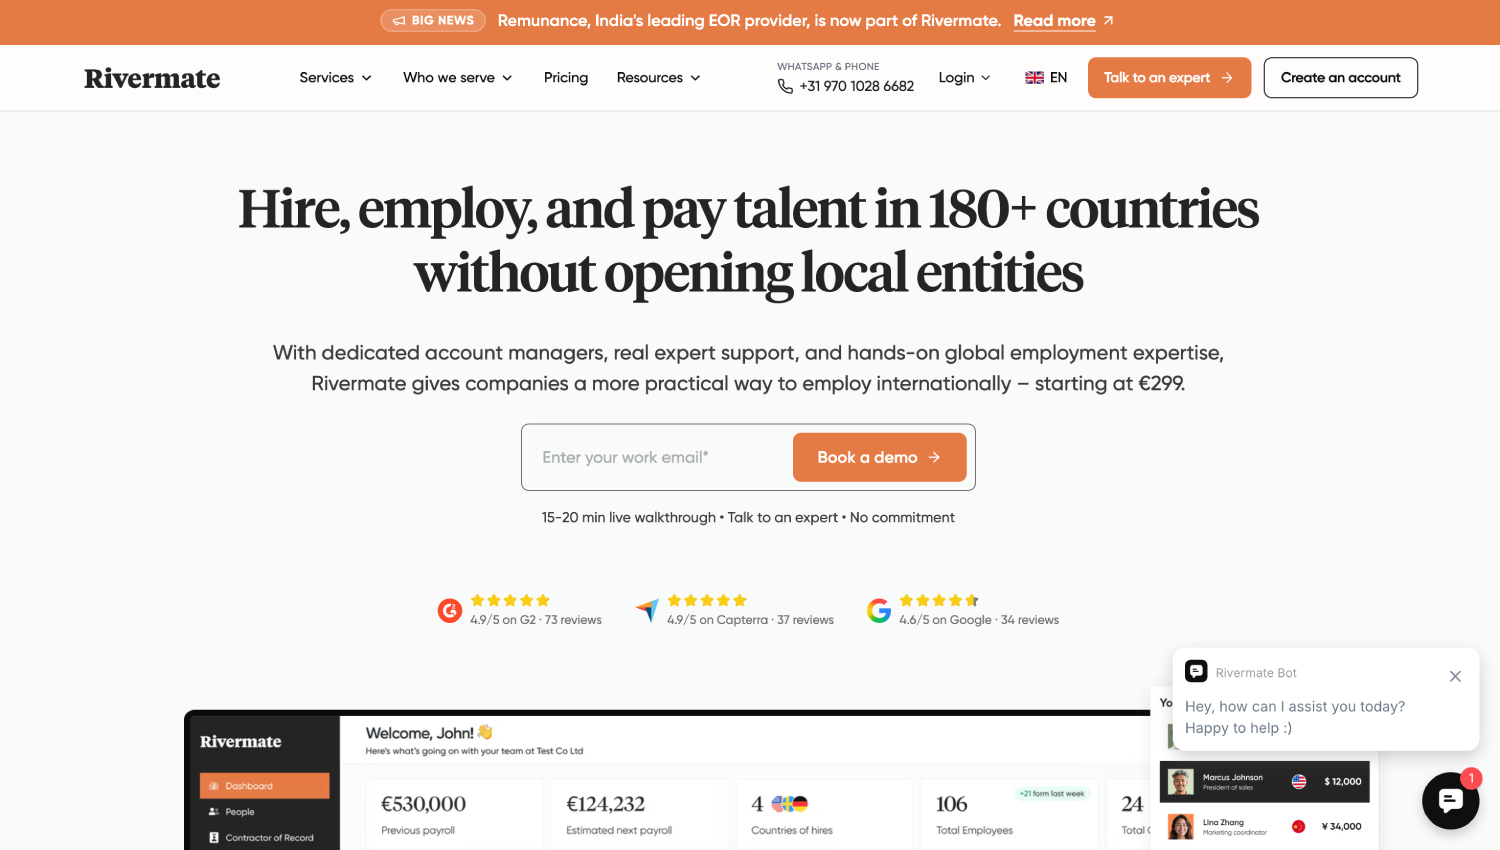The image size is (1500, 850).
Task: Open the Login dropdown
Action: pos(964,78)
